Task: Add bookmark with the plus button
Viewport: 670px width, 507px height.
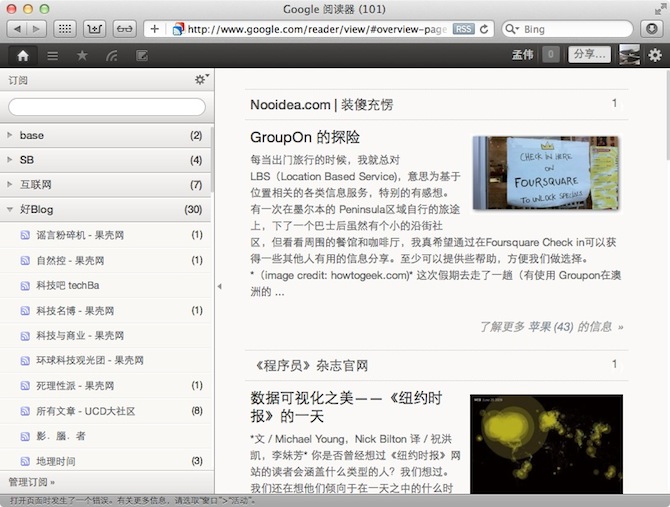Action: 155,29
